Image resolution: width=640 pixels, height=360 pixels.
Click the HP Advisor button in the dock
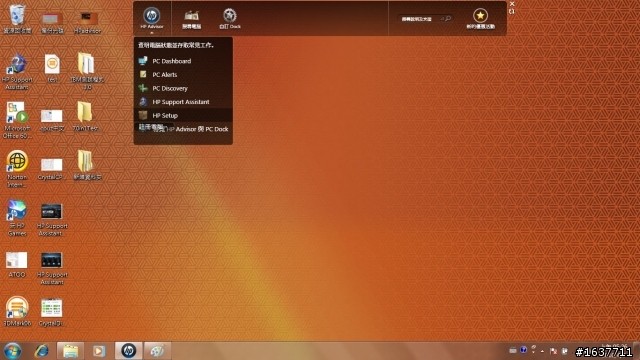(151, 18)
